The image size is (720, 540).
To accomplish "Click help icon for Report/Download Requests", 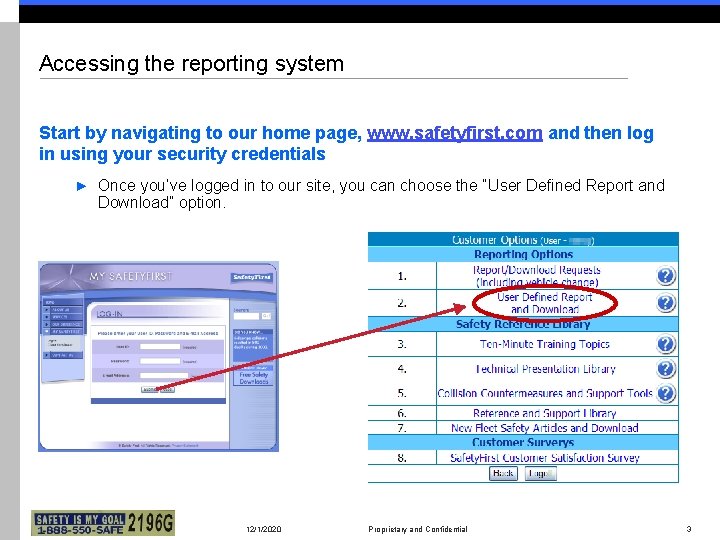I will point(666,276).
